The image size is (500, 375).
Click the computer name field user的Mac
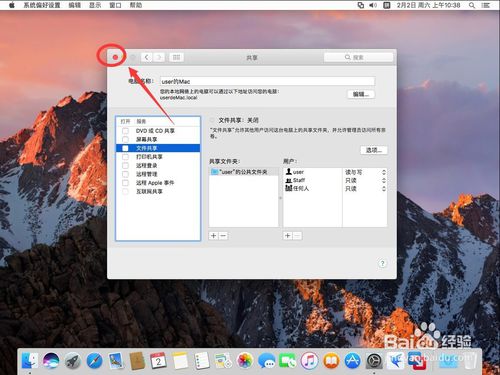pos(267,81)
